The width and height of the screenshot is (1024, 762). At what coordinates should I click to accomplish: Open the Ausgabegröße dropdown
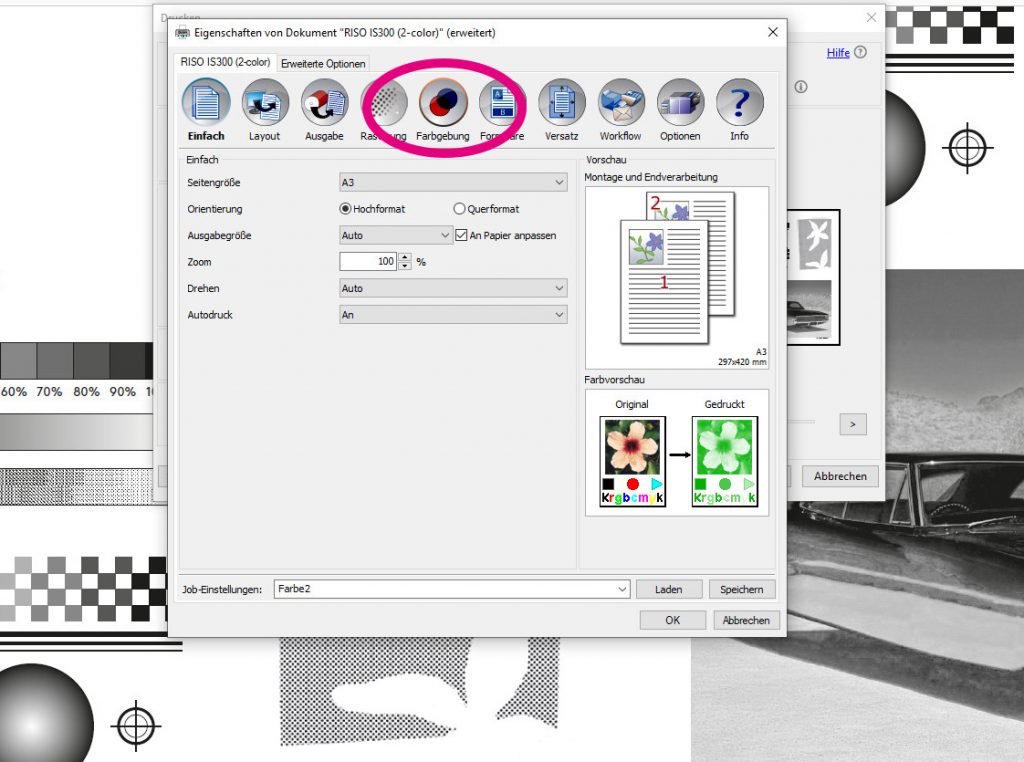[x=396, y=235]
